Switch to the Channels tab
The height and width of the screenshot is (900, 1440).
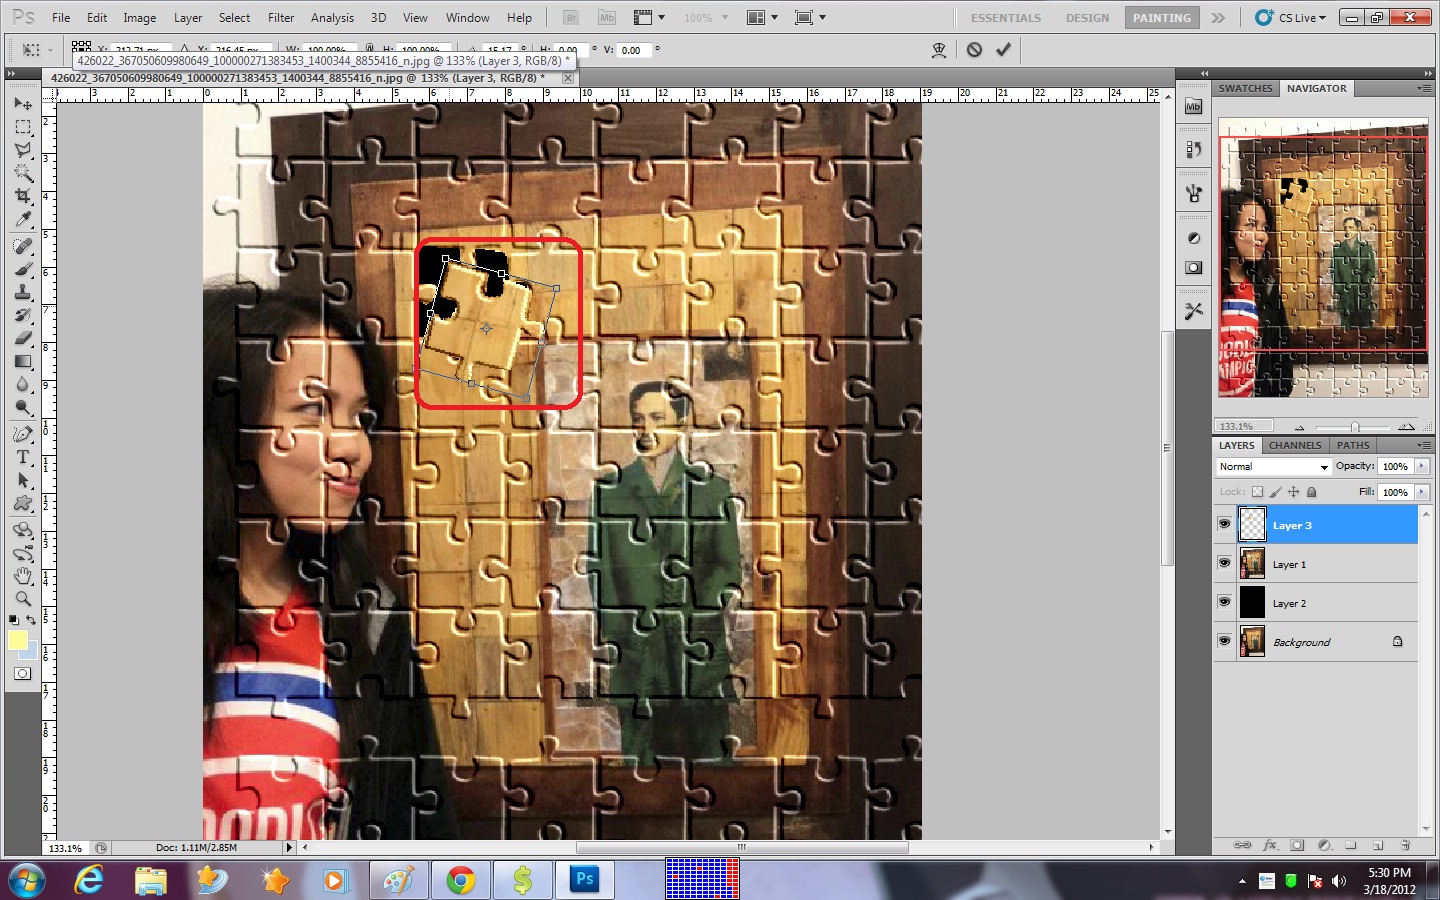click(1295, 445)
